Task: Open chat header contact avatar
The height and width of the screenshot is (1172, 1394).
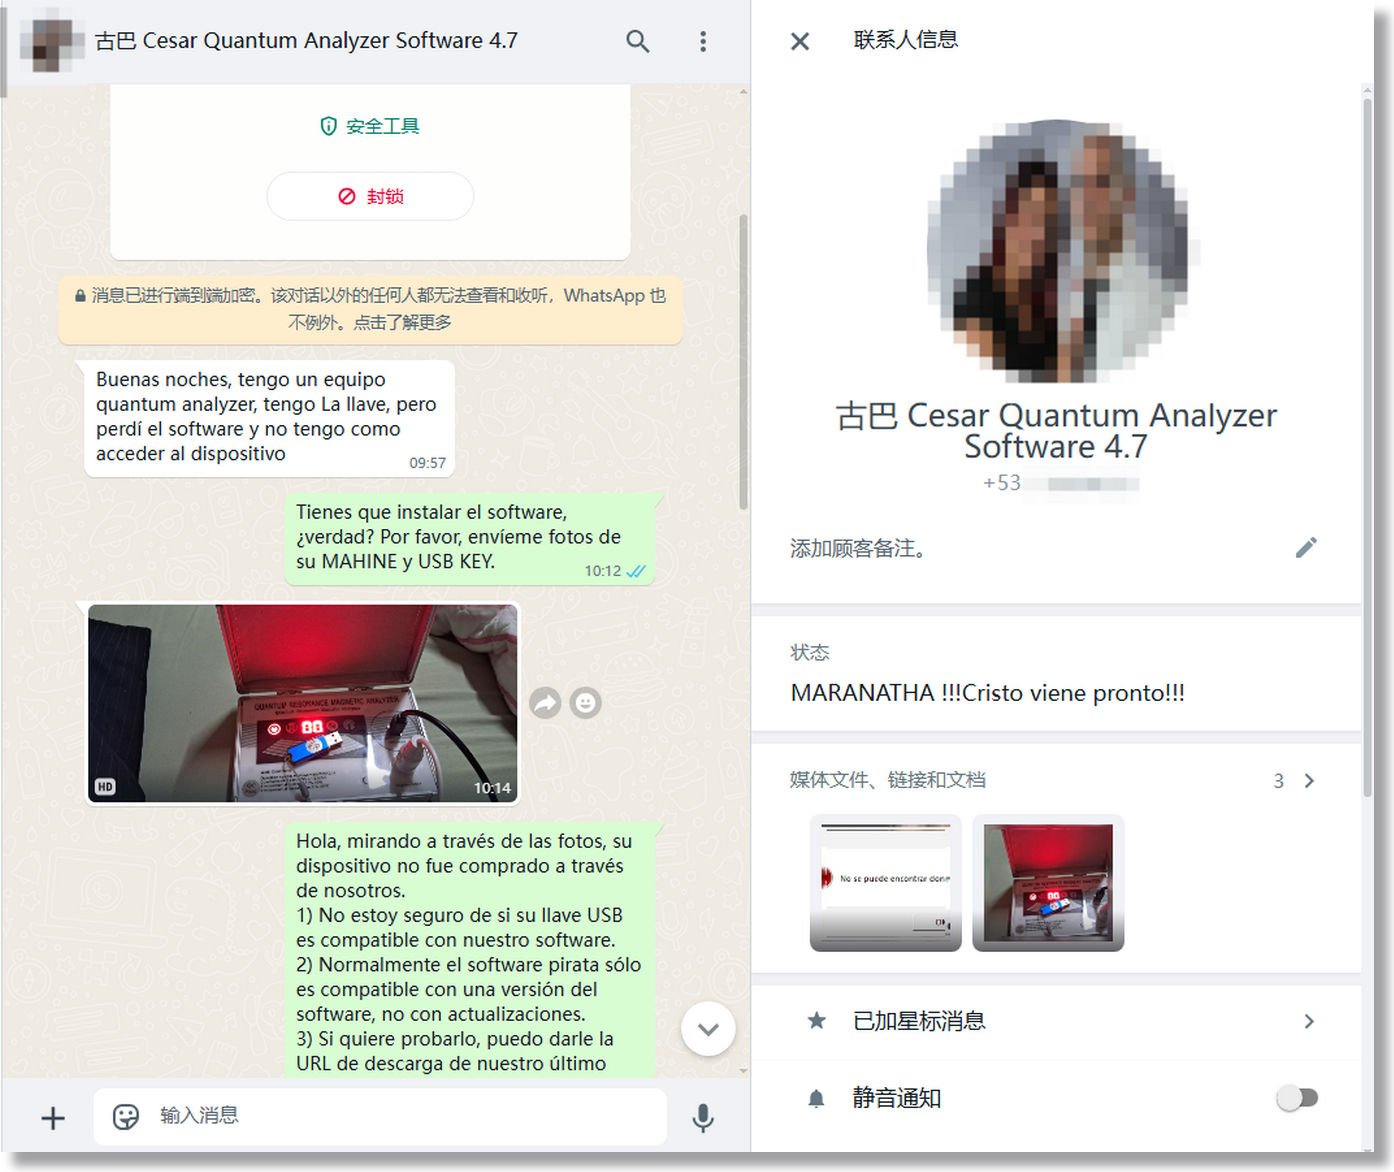Action: 52,41
